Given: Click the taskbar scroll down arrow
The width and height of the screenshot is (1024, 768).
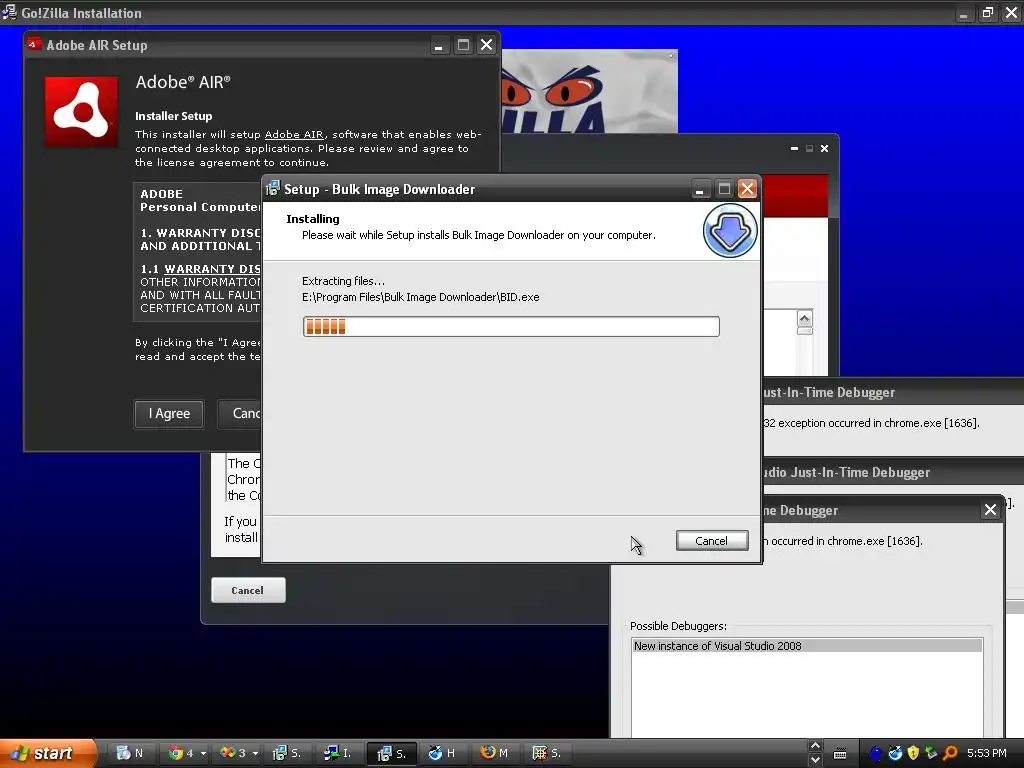Looking at the screenshot, I should coord(815,760).
